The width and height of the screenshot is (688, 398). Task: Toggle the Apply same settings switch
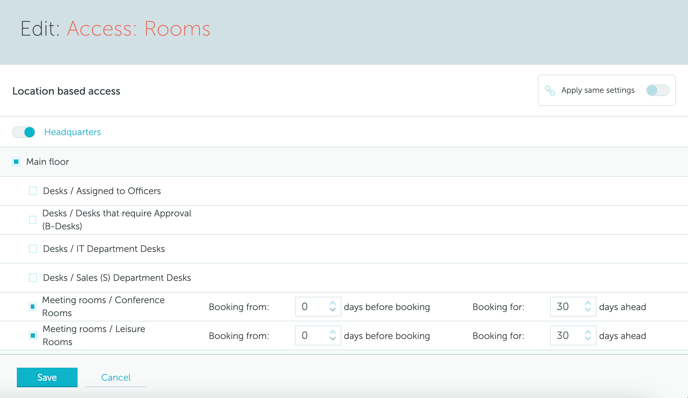(657, 90)
